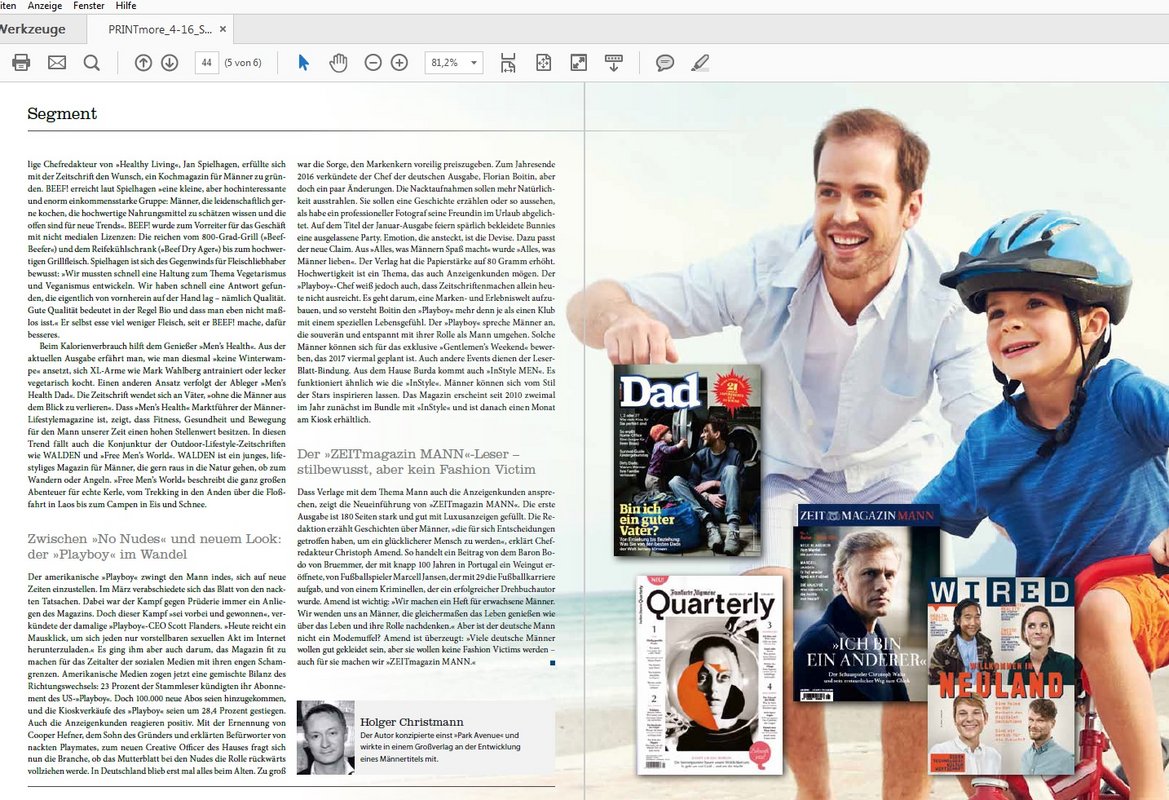The height and width of the screenshot is (800, 1169).
Task: Open the Fenster menu
Action: click(x=89, y=6)
